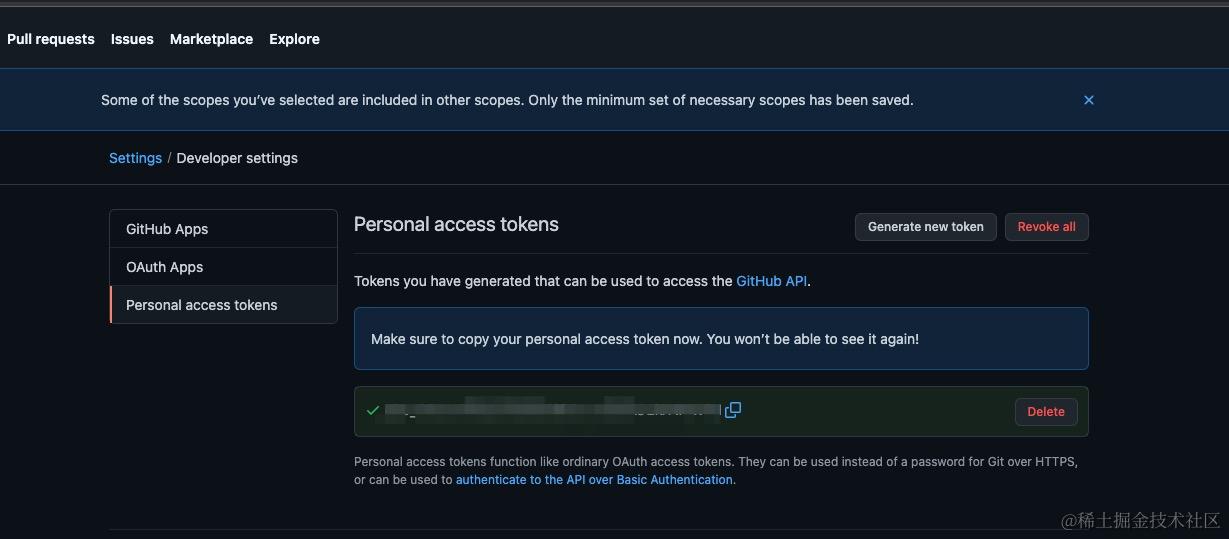Open GitHub Apps in the sidebar
Viewport: 1229px width, 539px height.
(x=167, y=229)
